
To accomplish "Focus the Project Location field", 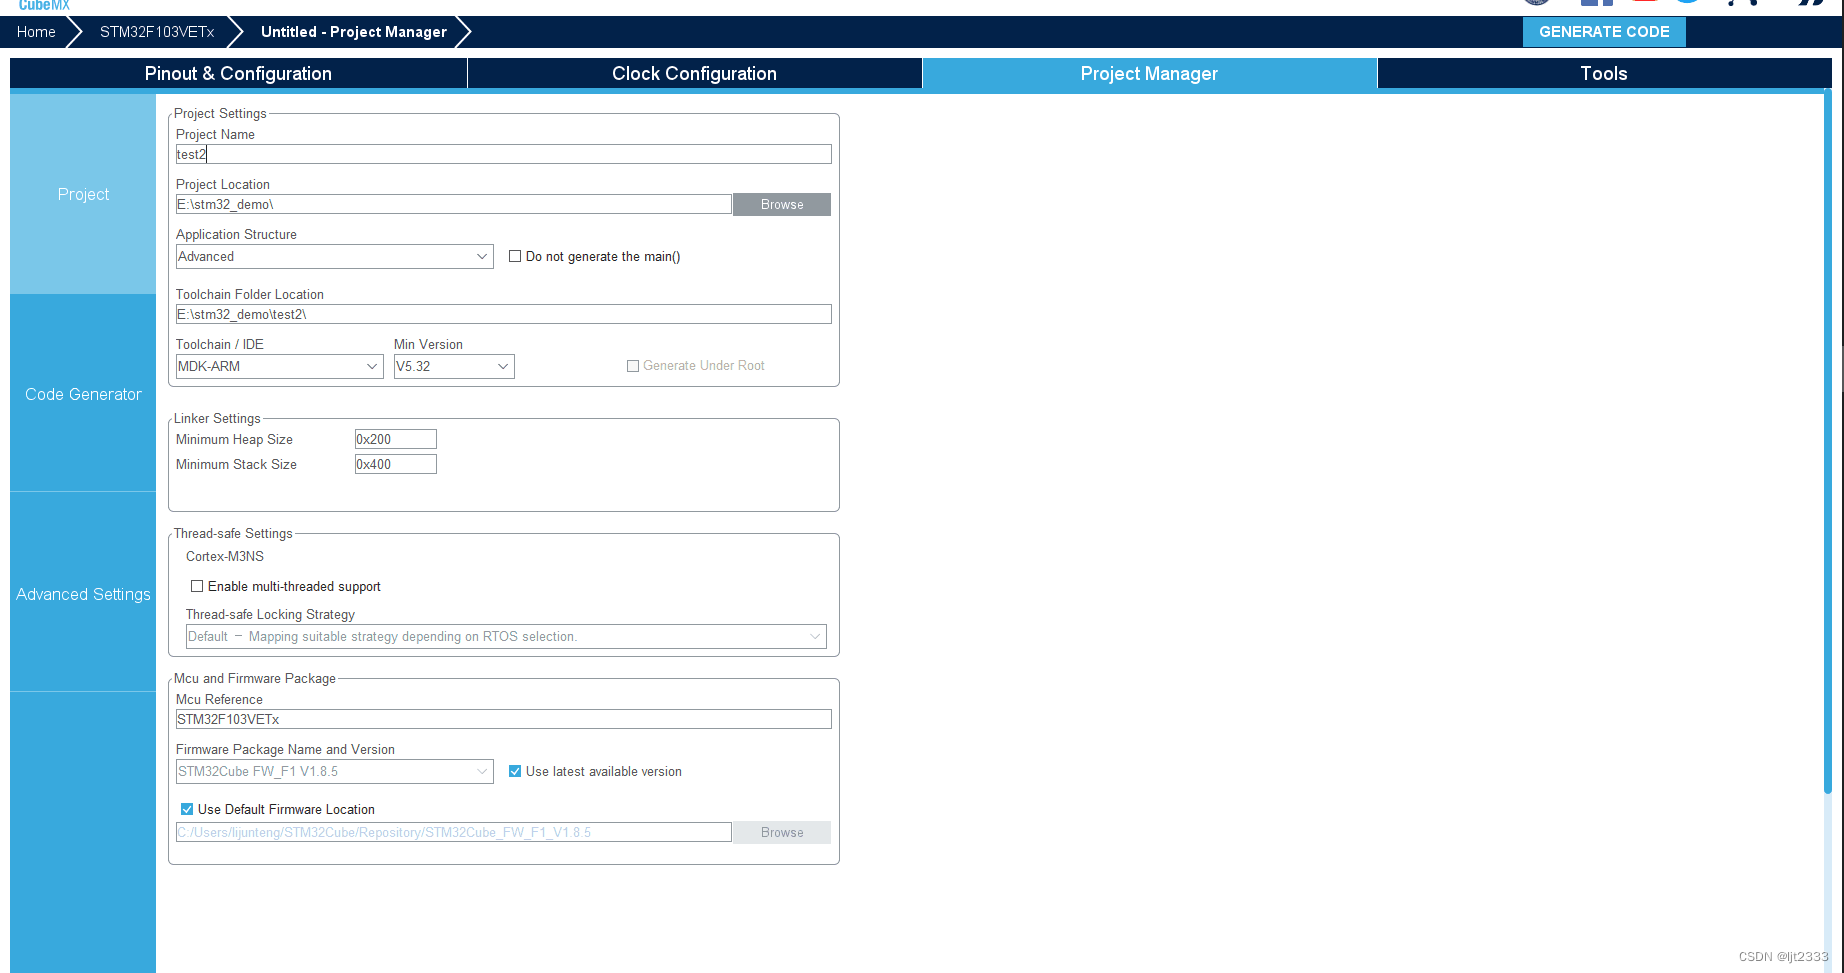I will point(454,204).
